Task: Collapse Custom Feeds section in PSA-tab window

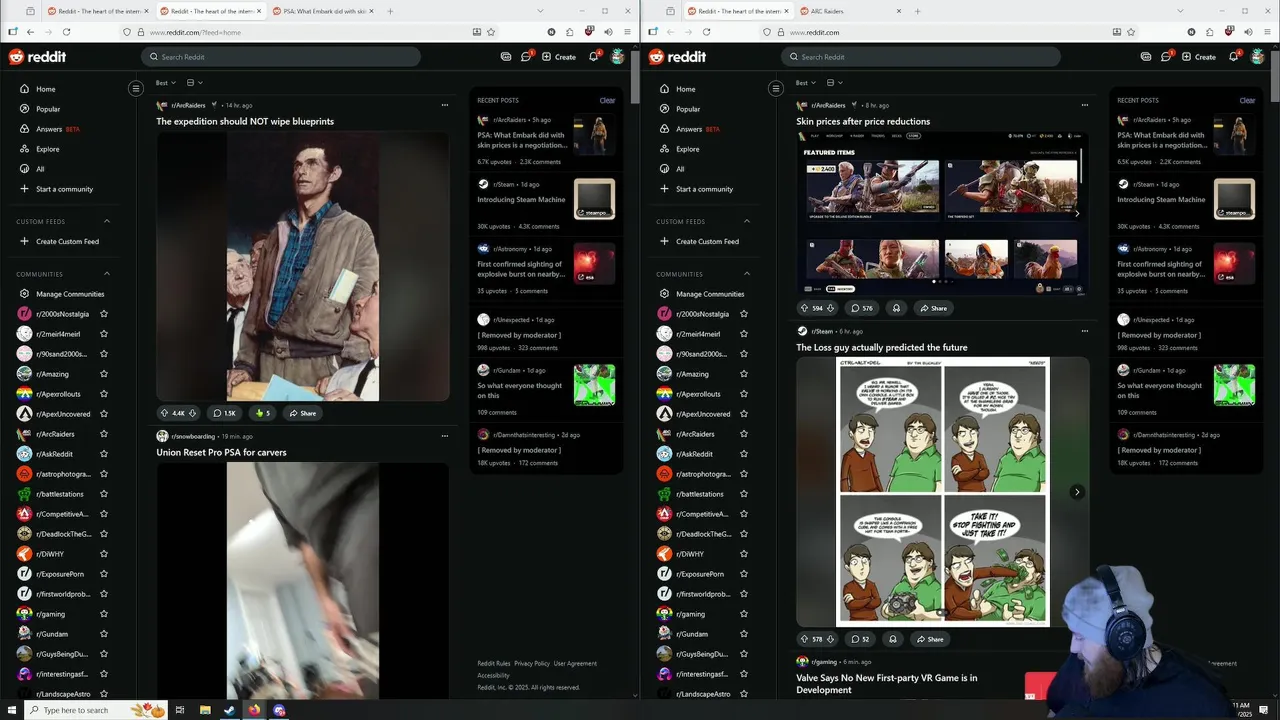Action: pos(107,221)
